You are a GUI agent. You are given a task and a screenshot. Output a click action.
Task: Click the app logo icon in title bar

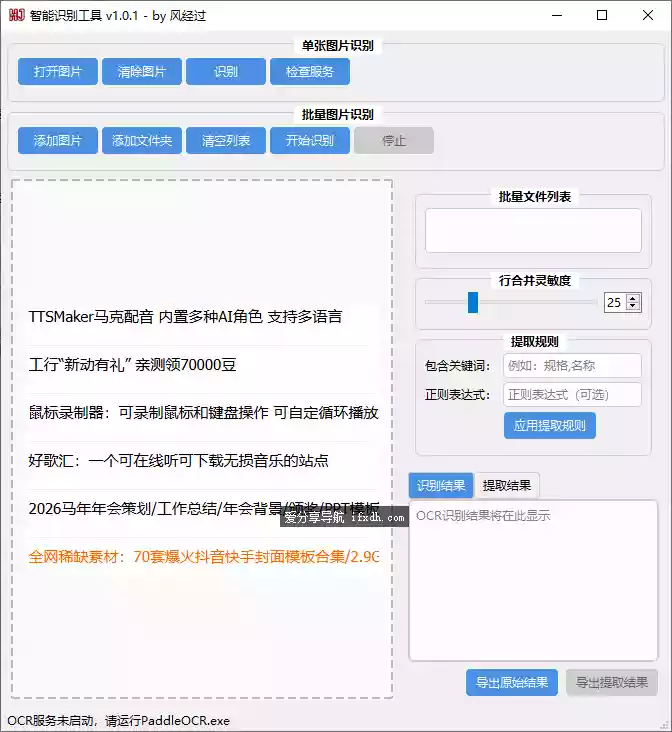tap(16, 15)
